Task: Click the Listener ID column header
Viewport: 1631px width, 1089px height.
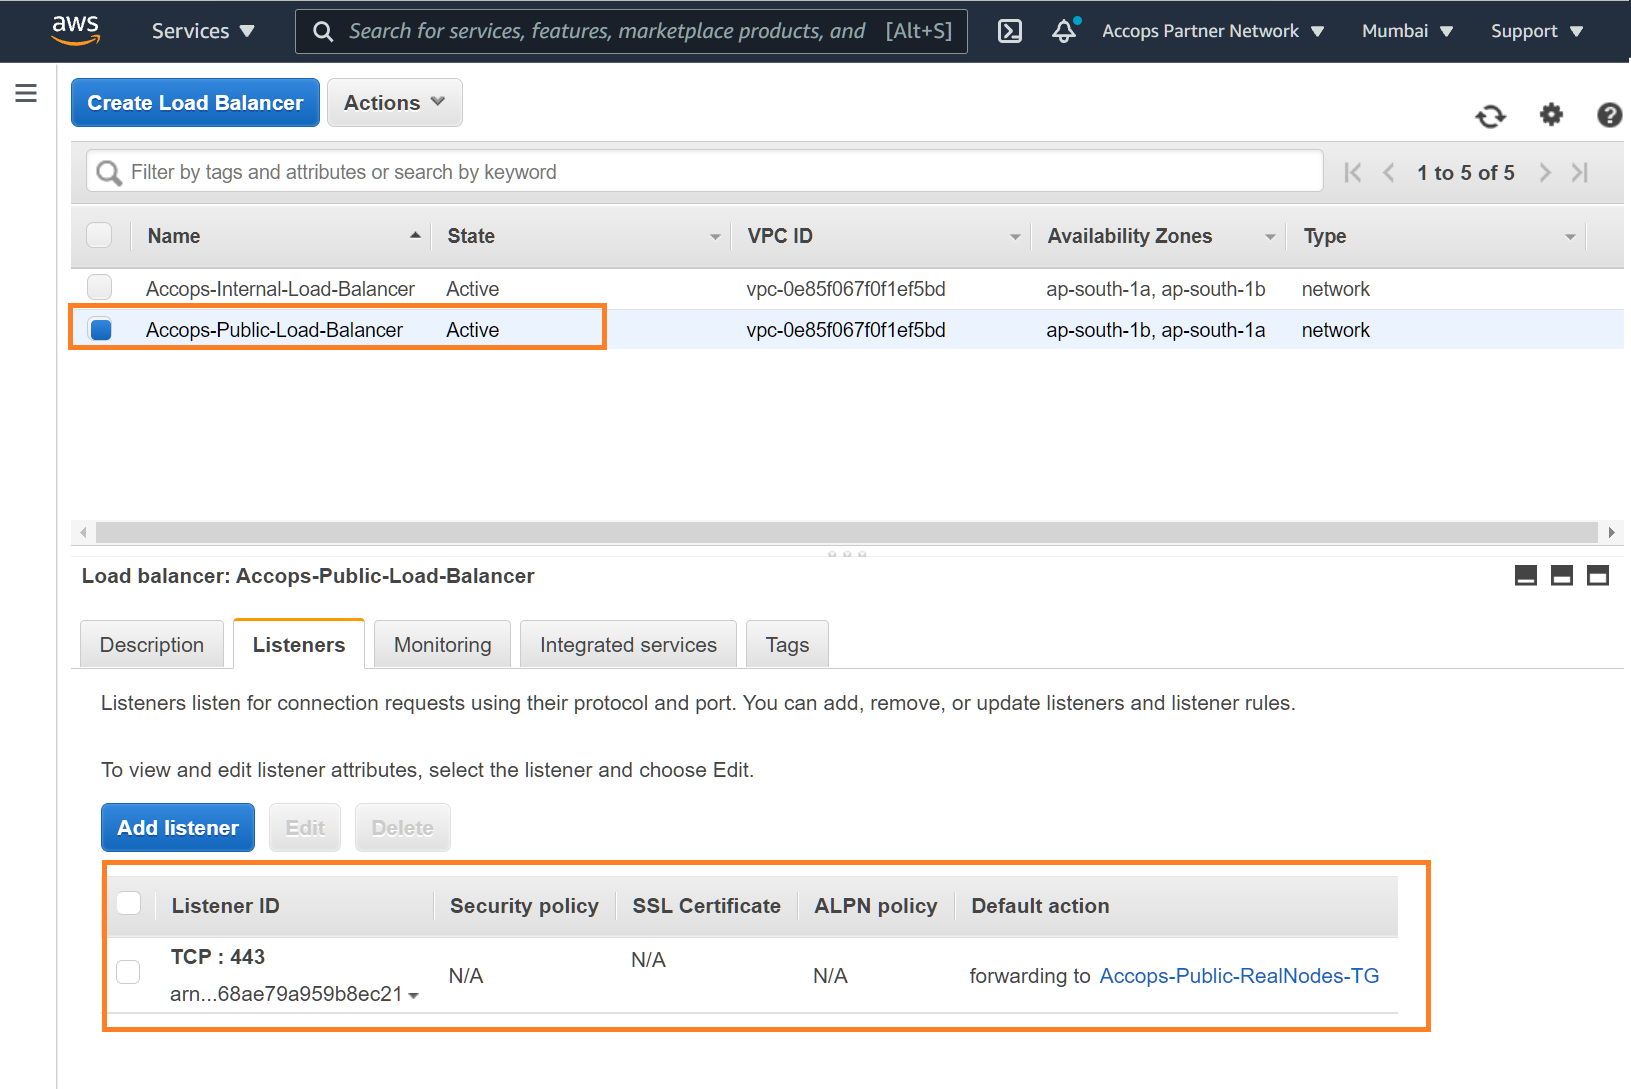Action: (x=226, y=906)
